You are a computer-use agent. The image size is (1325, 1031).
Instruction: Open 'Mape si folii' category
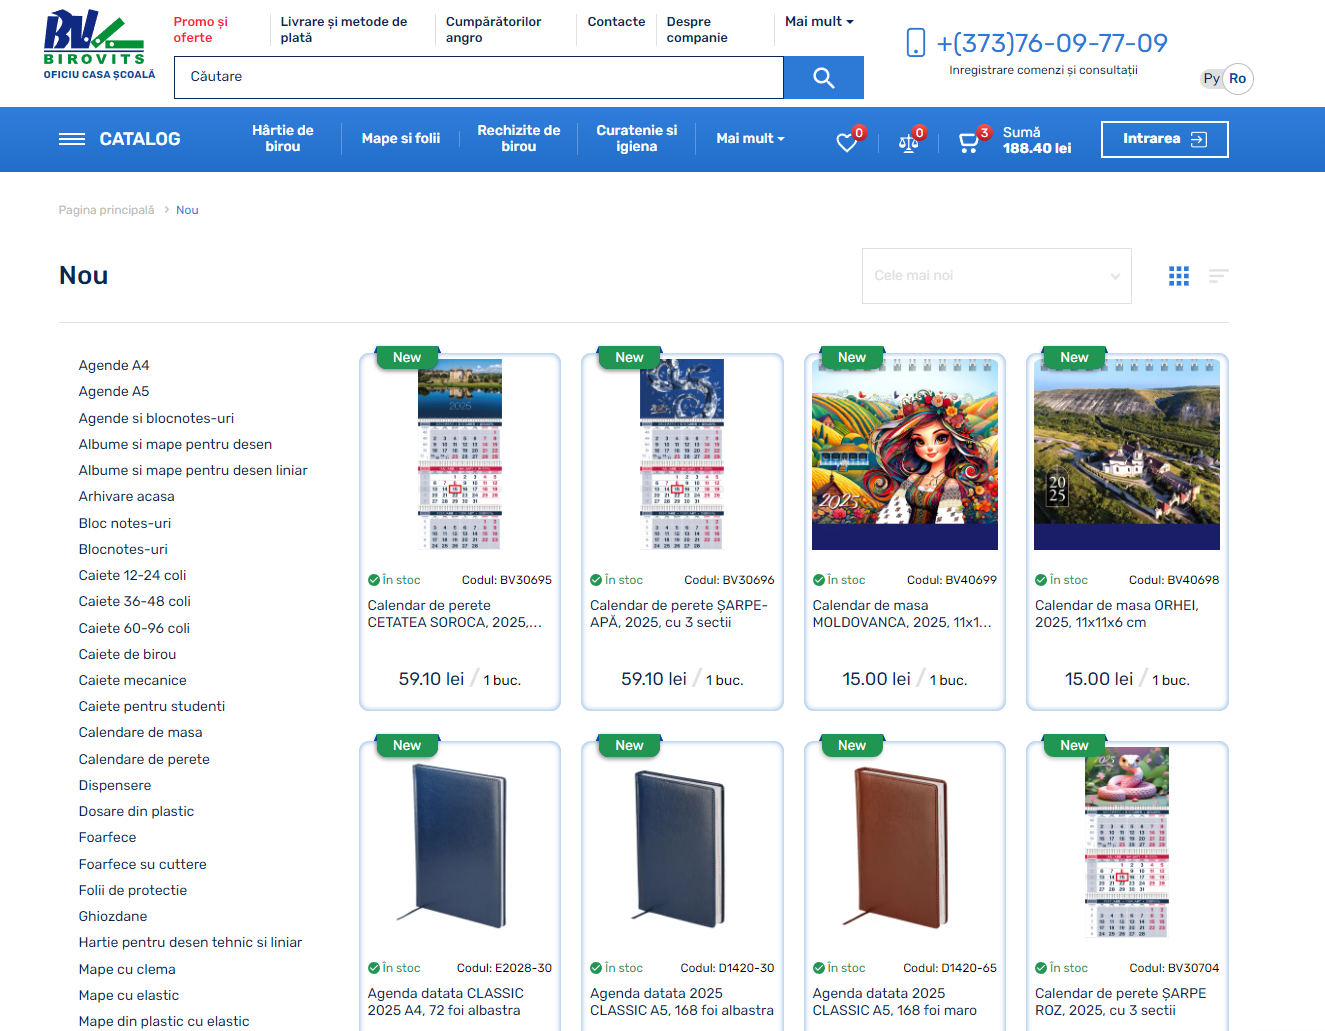tap(401, 139)
